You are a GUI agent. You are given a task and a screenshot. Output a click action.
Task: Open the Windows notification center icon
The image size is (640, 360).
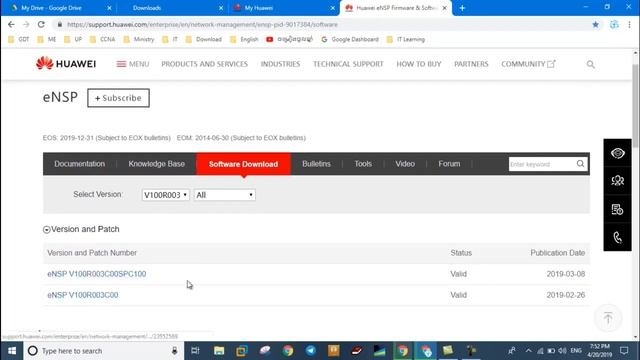tap(624, 351)
